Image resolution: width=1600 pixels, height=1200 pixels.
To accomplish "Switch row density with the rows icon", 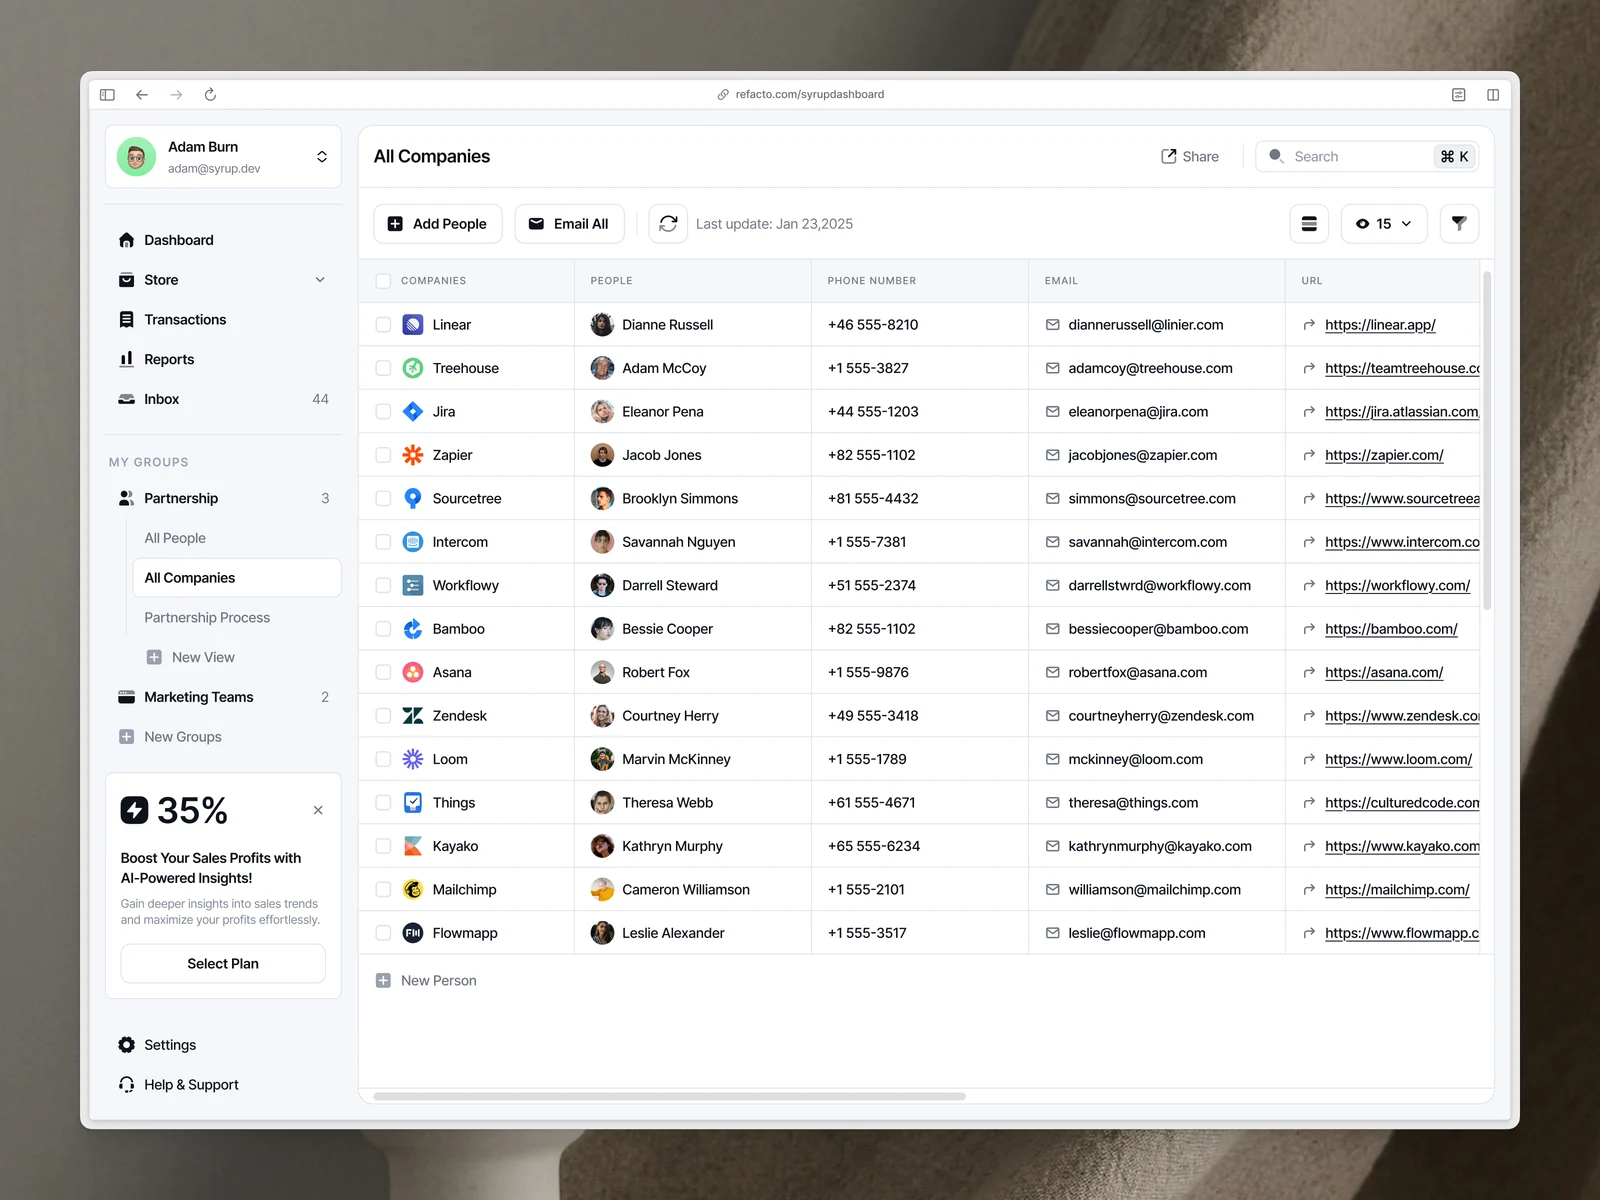I will tap(1309, 224).
